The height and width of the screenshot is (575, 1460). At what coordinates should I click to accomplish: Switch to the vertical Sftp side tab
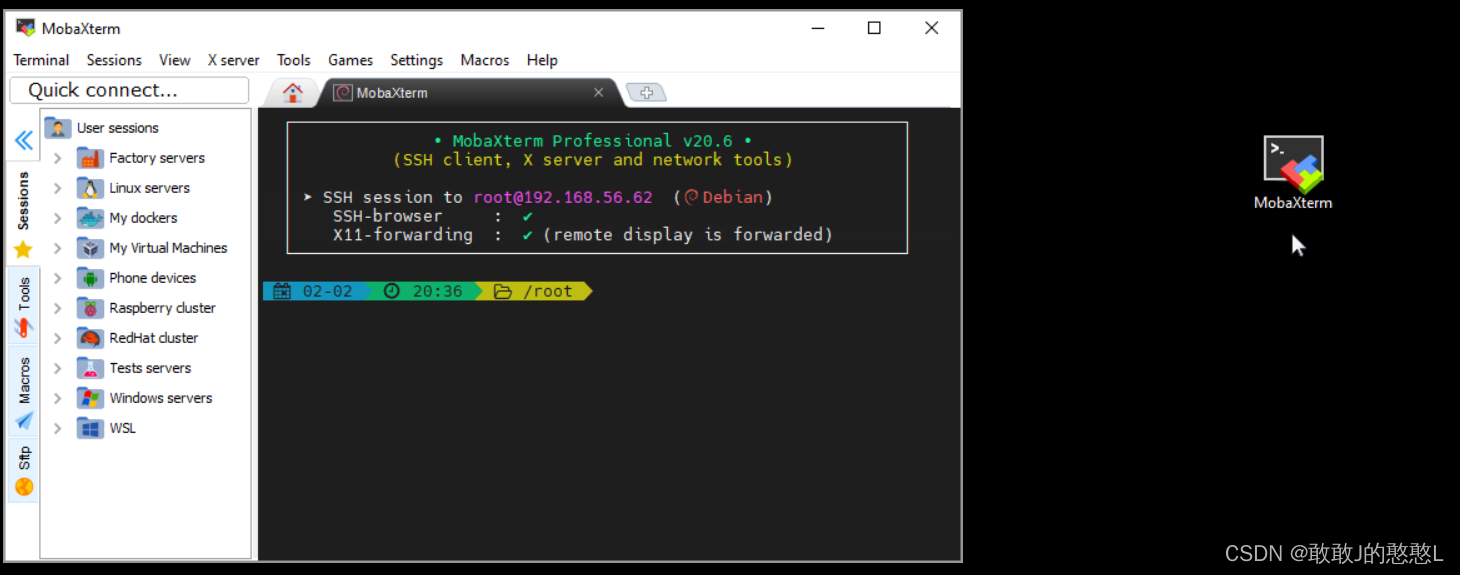[23, 470]
